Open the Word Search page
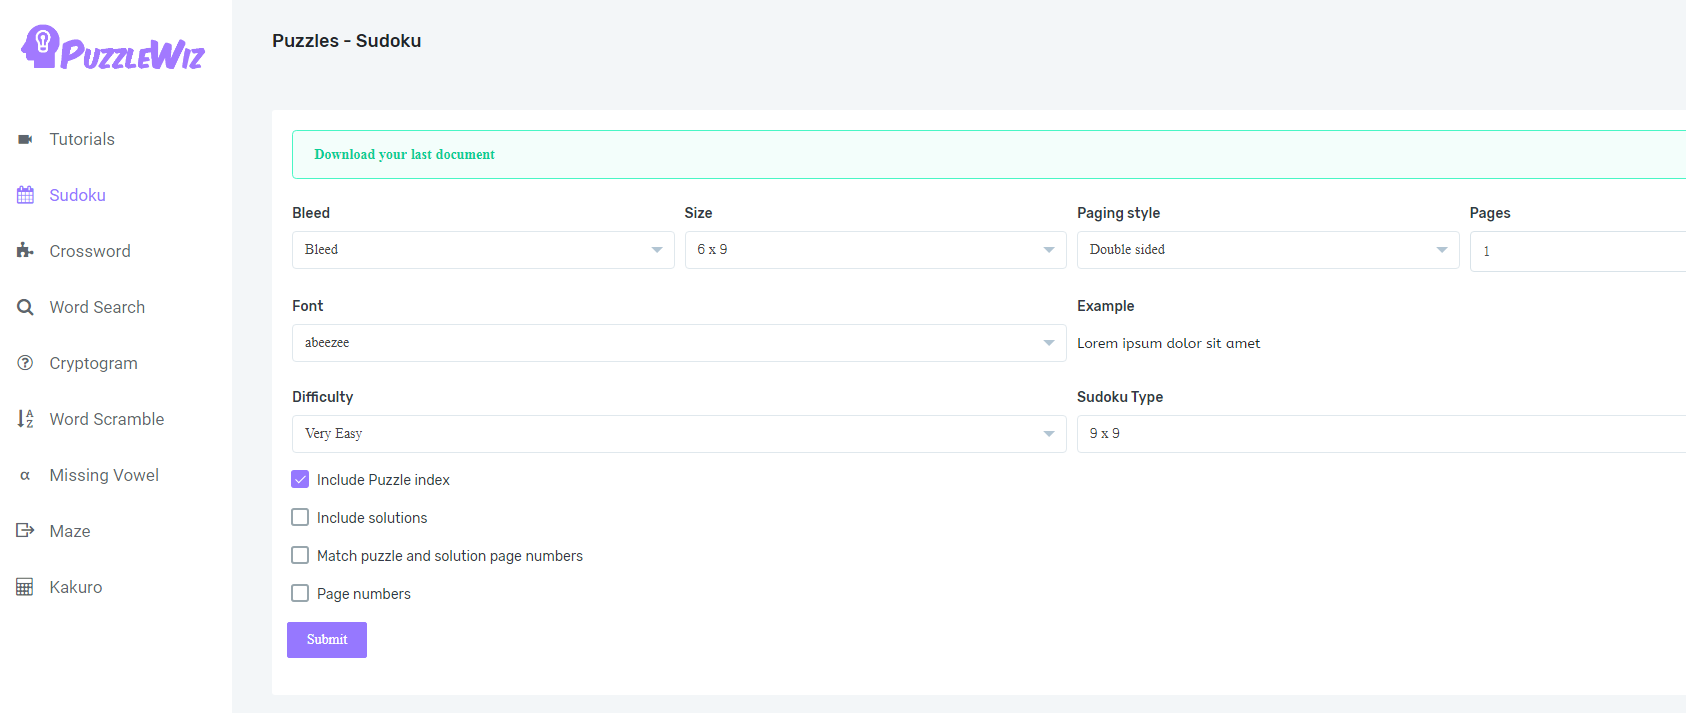 (97, 307)
